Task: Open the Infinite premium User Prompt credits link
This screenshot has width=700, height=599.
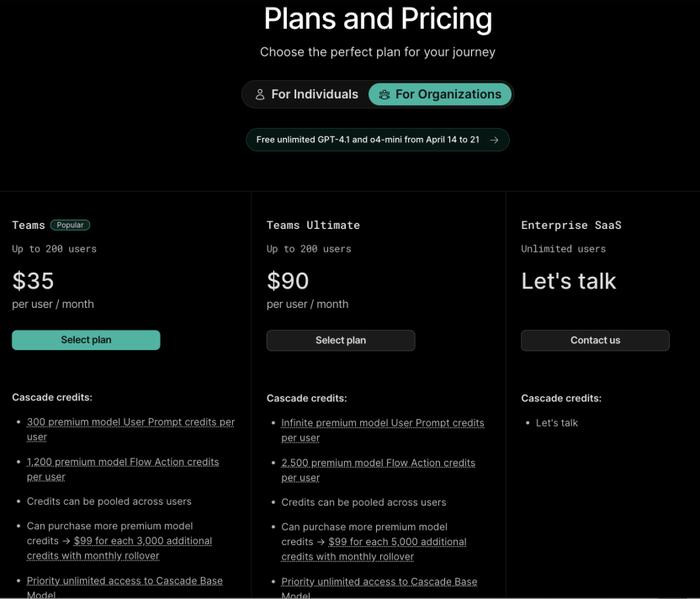Action: pyautogui.click(x=383, y=430)
